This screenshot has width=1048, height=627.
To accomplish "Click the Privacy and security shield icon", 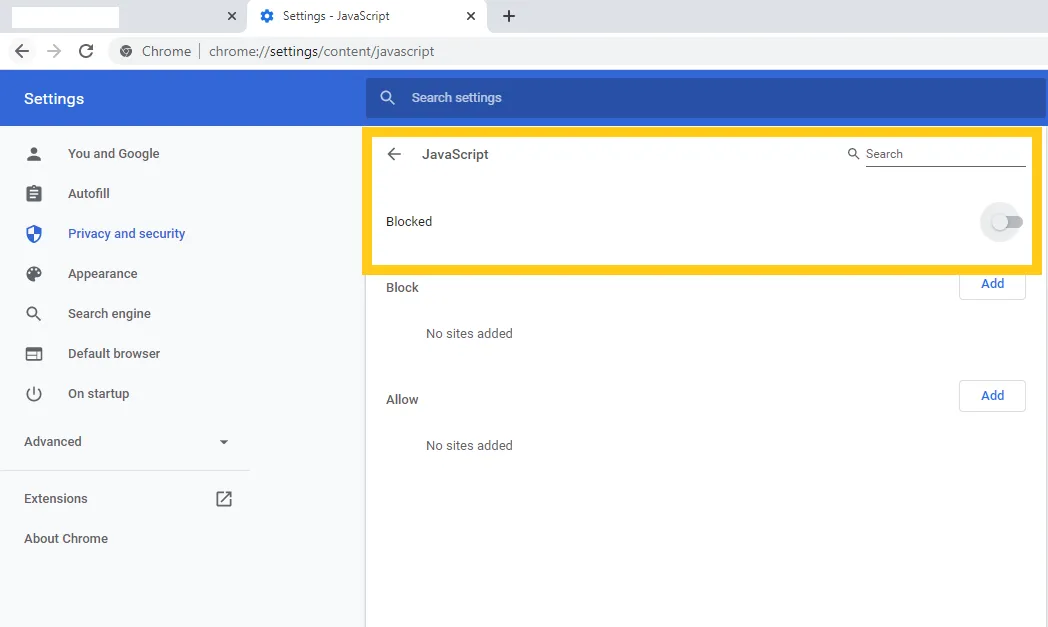I will pos(34,233).
